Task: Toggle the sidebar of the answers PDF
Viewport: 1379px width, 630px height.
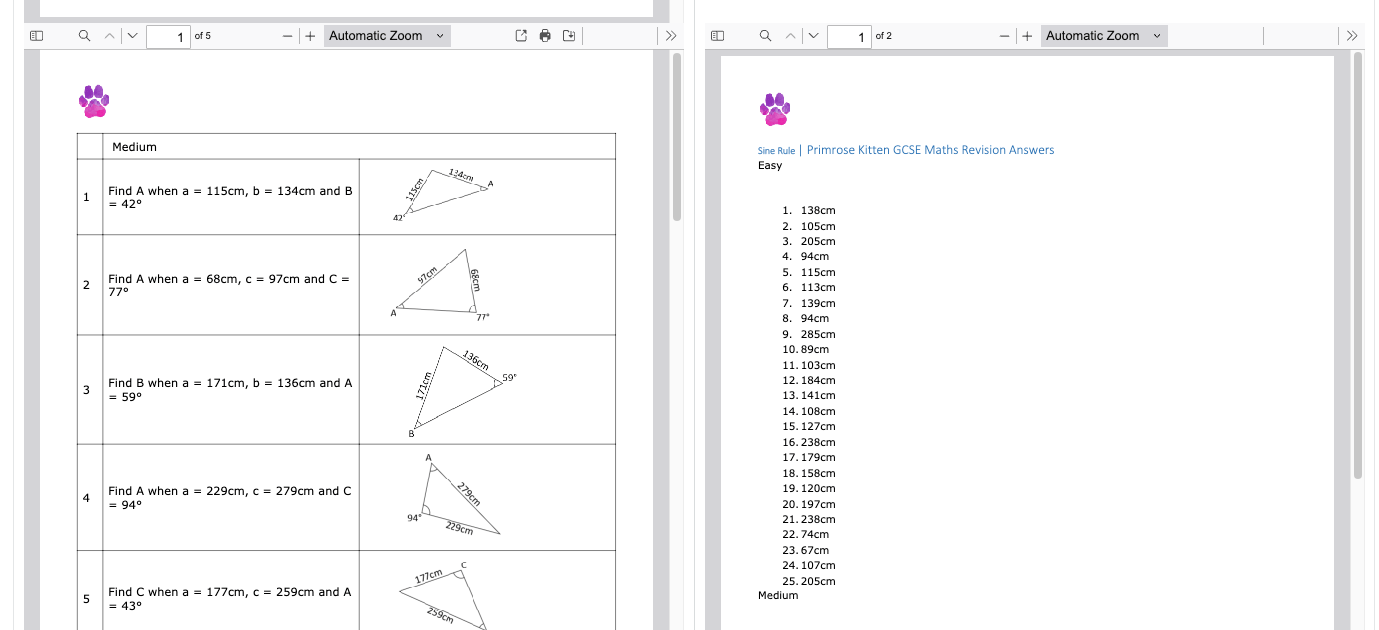Action: [716, 35]
